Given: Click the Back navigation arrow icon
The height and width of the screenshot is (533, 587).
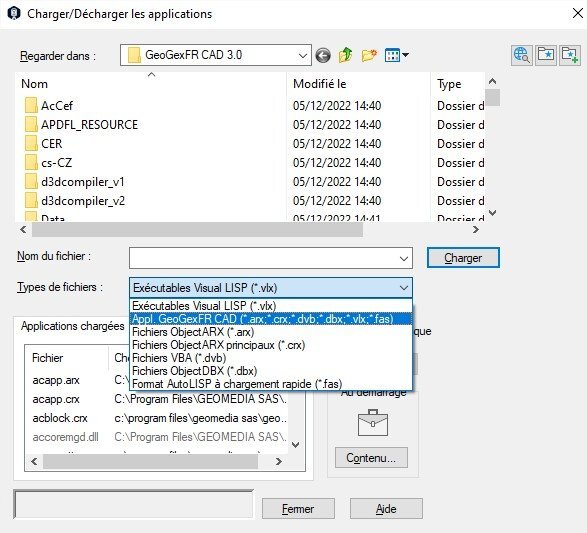Looking at the screenshot, I should point(323,56).
